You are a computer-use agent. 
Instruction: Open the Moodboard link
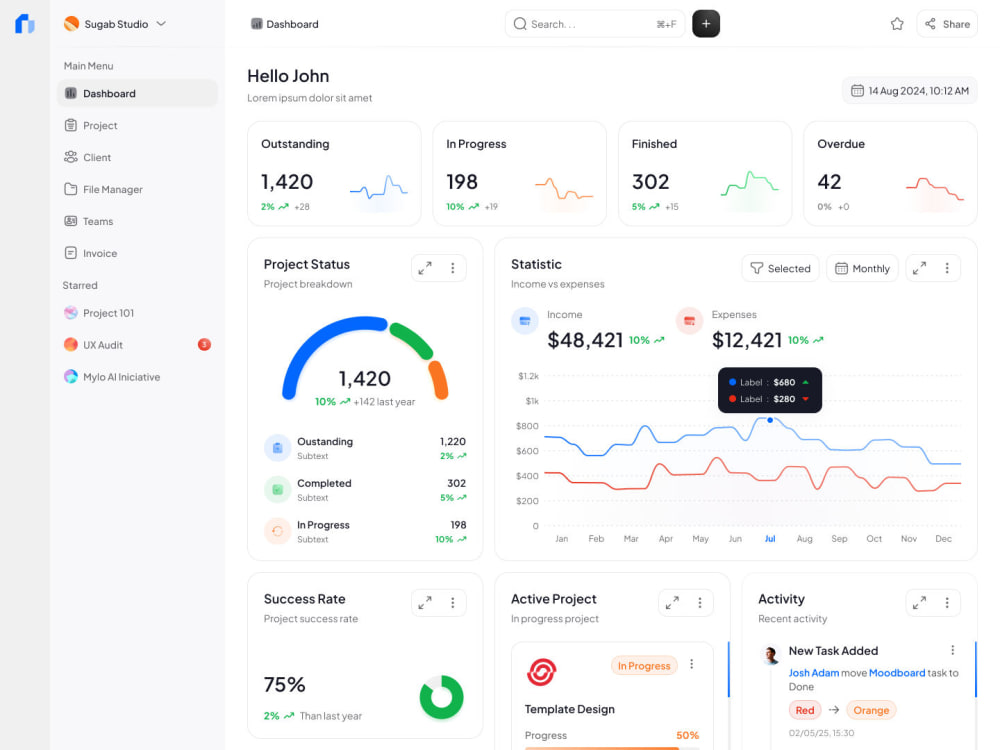[897, 673]
